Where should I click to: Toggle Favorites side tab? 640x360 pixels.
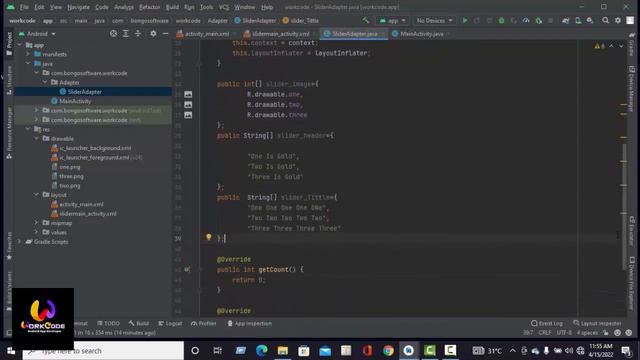pyautogui.click(x=9, y=246)
